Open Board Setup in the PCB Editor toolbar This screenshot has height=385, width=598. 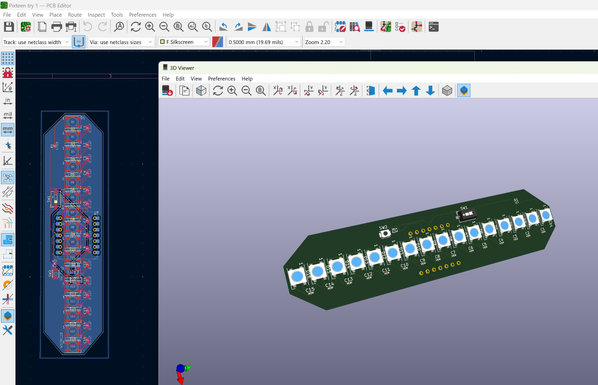tap(26, 27)
